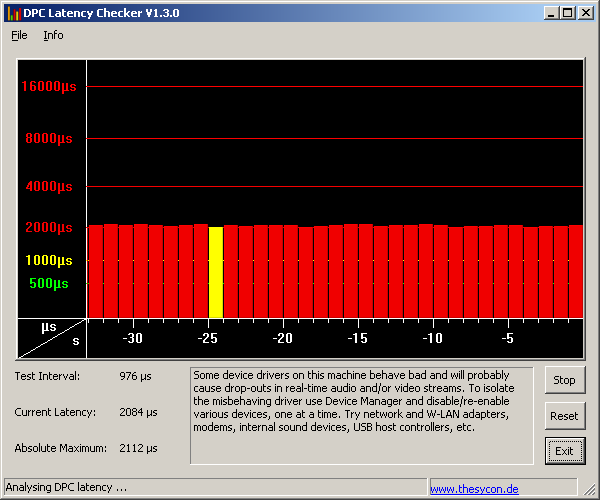Click the Current Latency label

pyautogui.click(x=55, y=412)
